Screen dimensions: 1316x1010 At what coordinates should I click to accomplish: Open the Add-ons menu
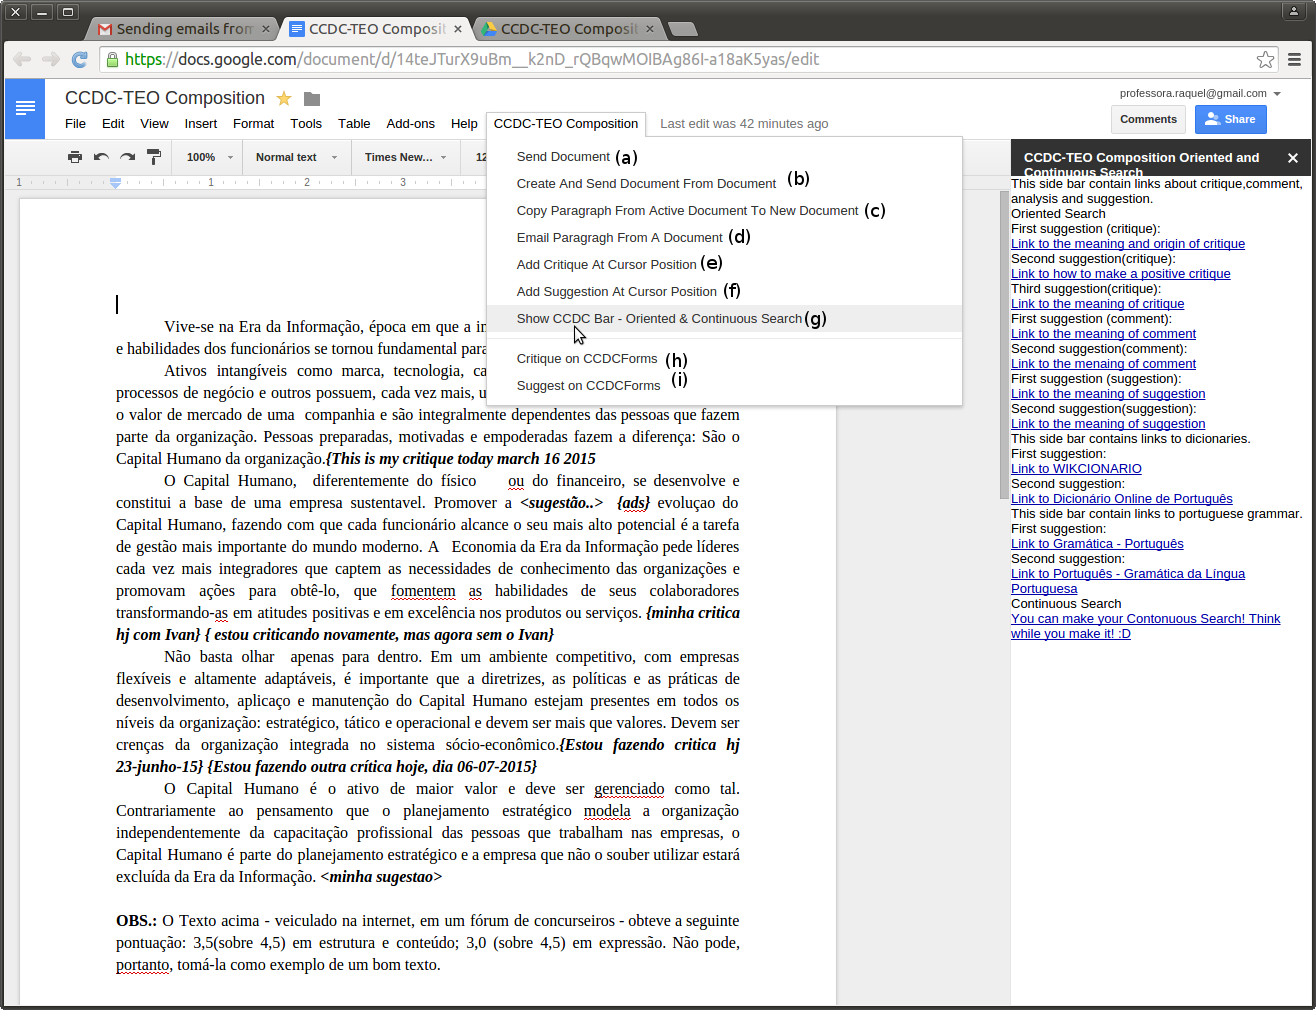tap(410, 123)
